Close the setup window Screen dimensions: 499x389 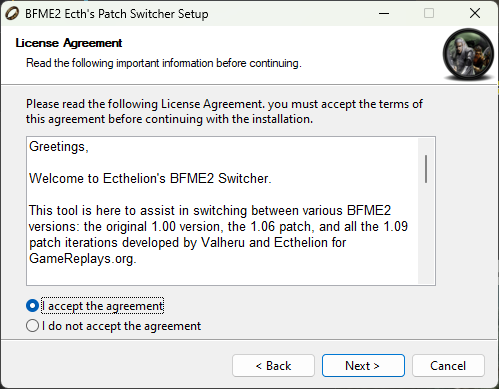[475, 14]
